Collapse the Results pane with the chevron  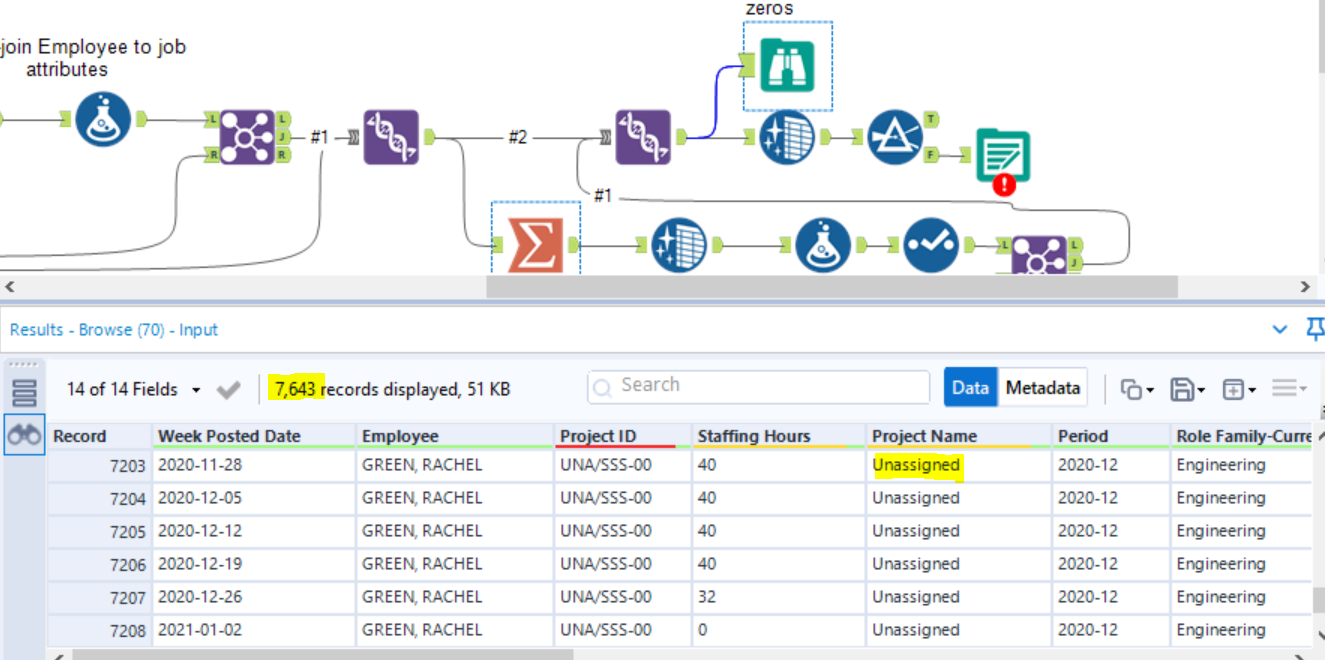[1280, 328]
